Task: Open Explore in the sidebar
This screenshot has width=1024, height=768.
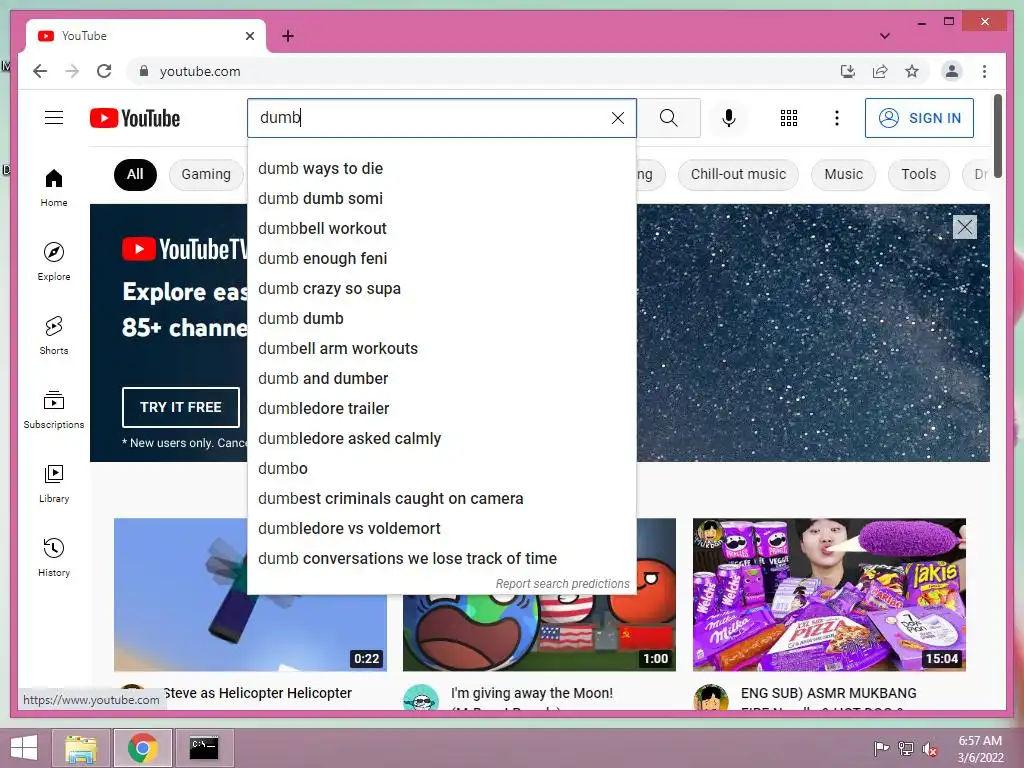Action: click(54, 261)
